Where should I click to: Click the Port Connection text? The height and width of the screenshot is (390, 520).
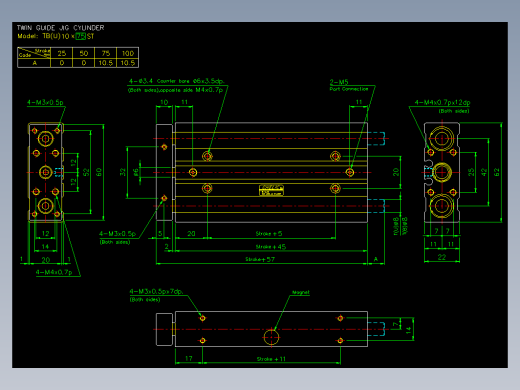pyautogui.click(x=349, y=89)
